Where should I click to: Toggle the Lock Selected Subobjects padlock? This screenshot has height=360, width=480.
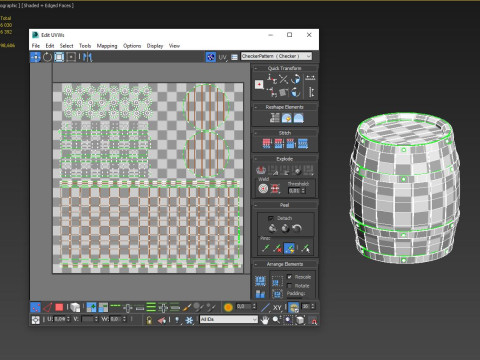point(149,320)
